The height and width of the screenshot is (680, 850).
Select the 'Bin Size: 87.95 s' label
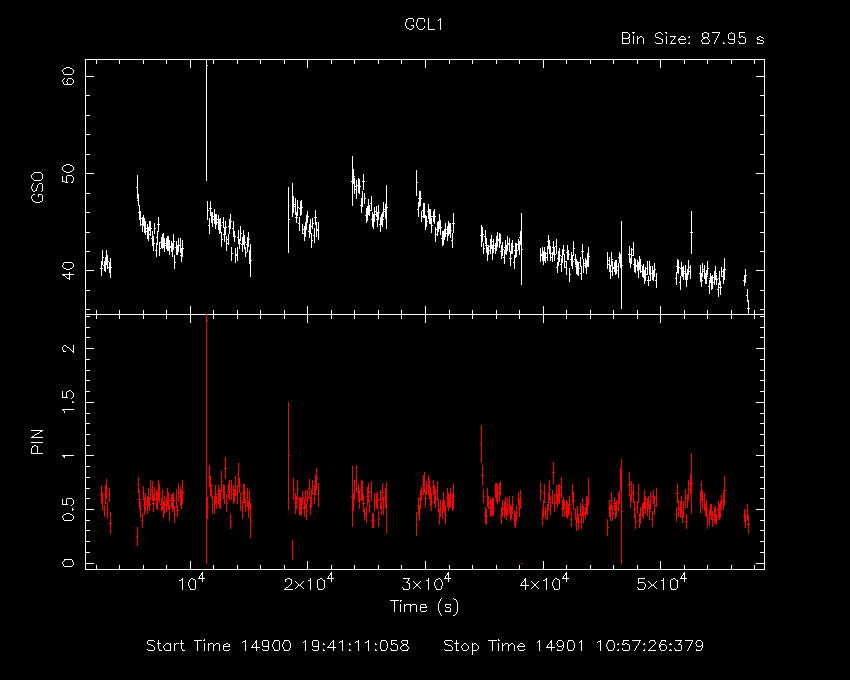click(x=692, y=39)
